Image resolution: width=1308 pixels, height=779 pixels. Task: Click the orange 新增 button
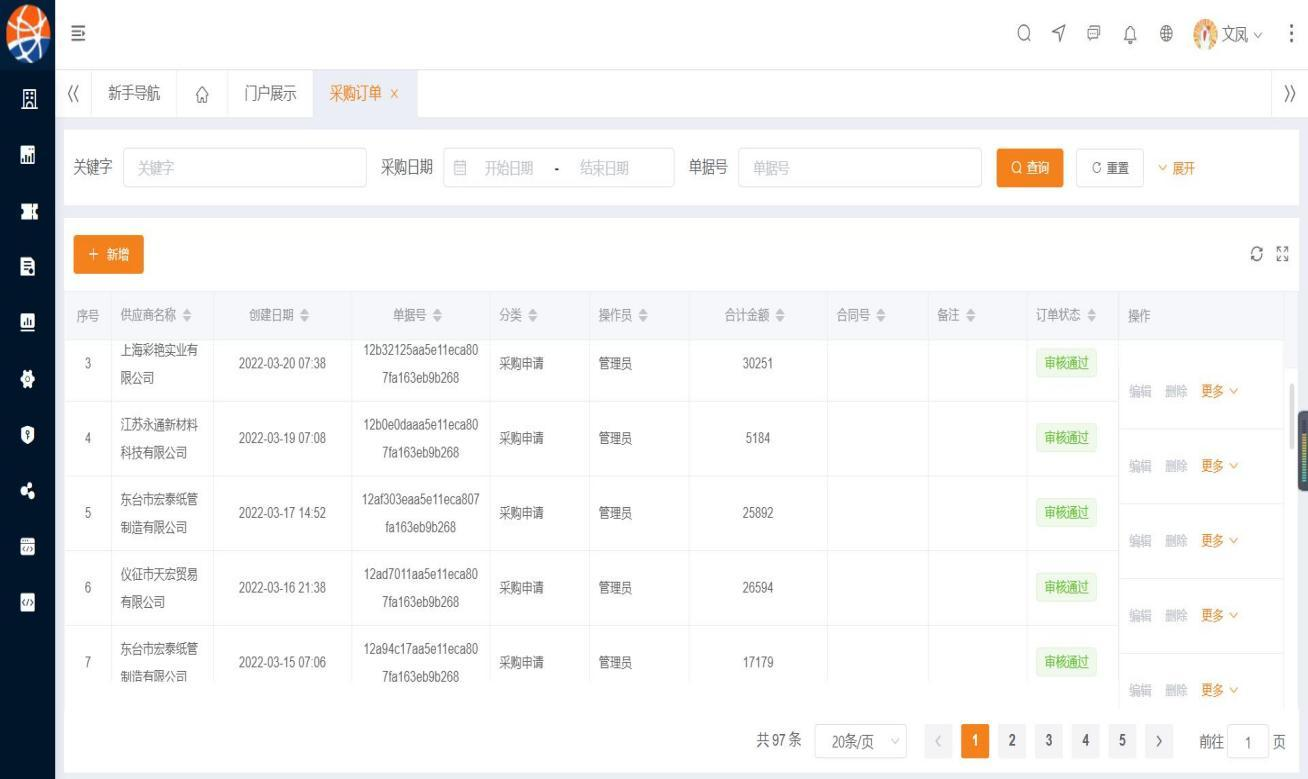[x=108, y=255]
